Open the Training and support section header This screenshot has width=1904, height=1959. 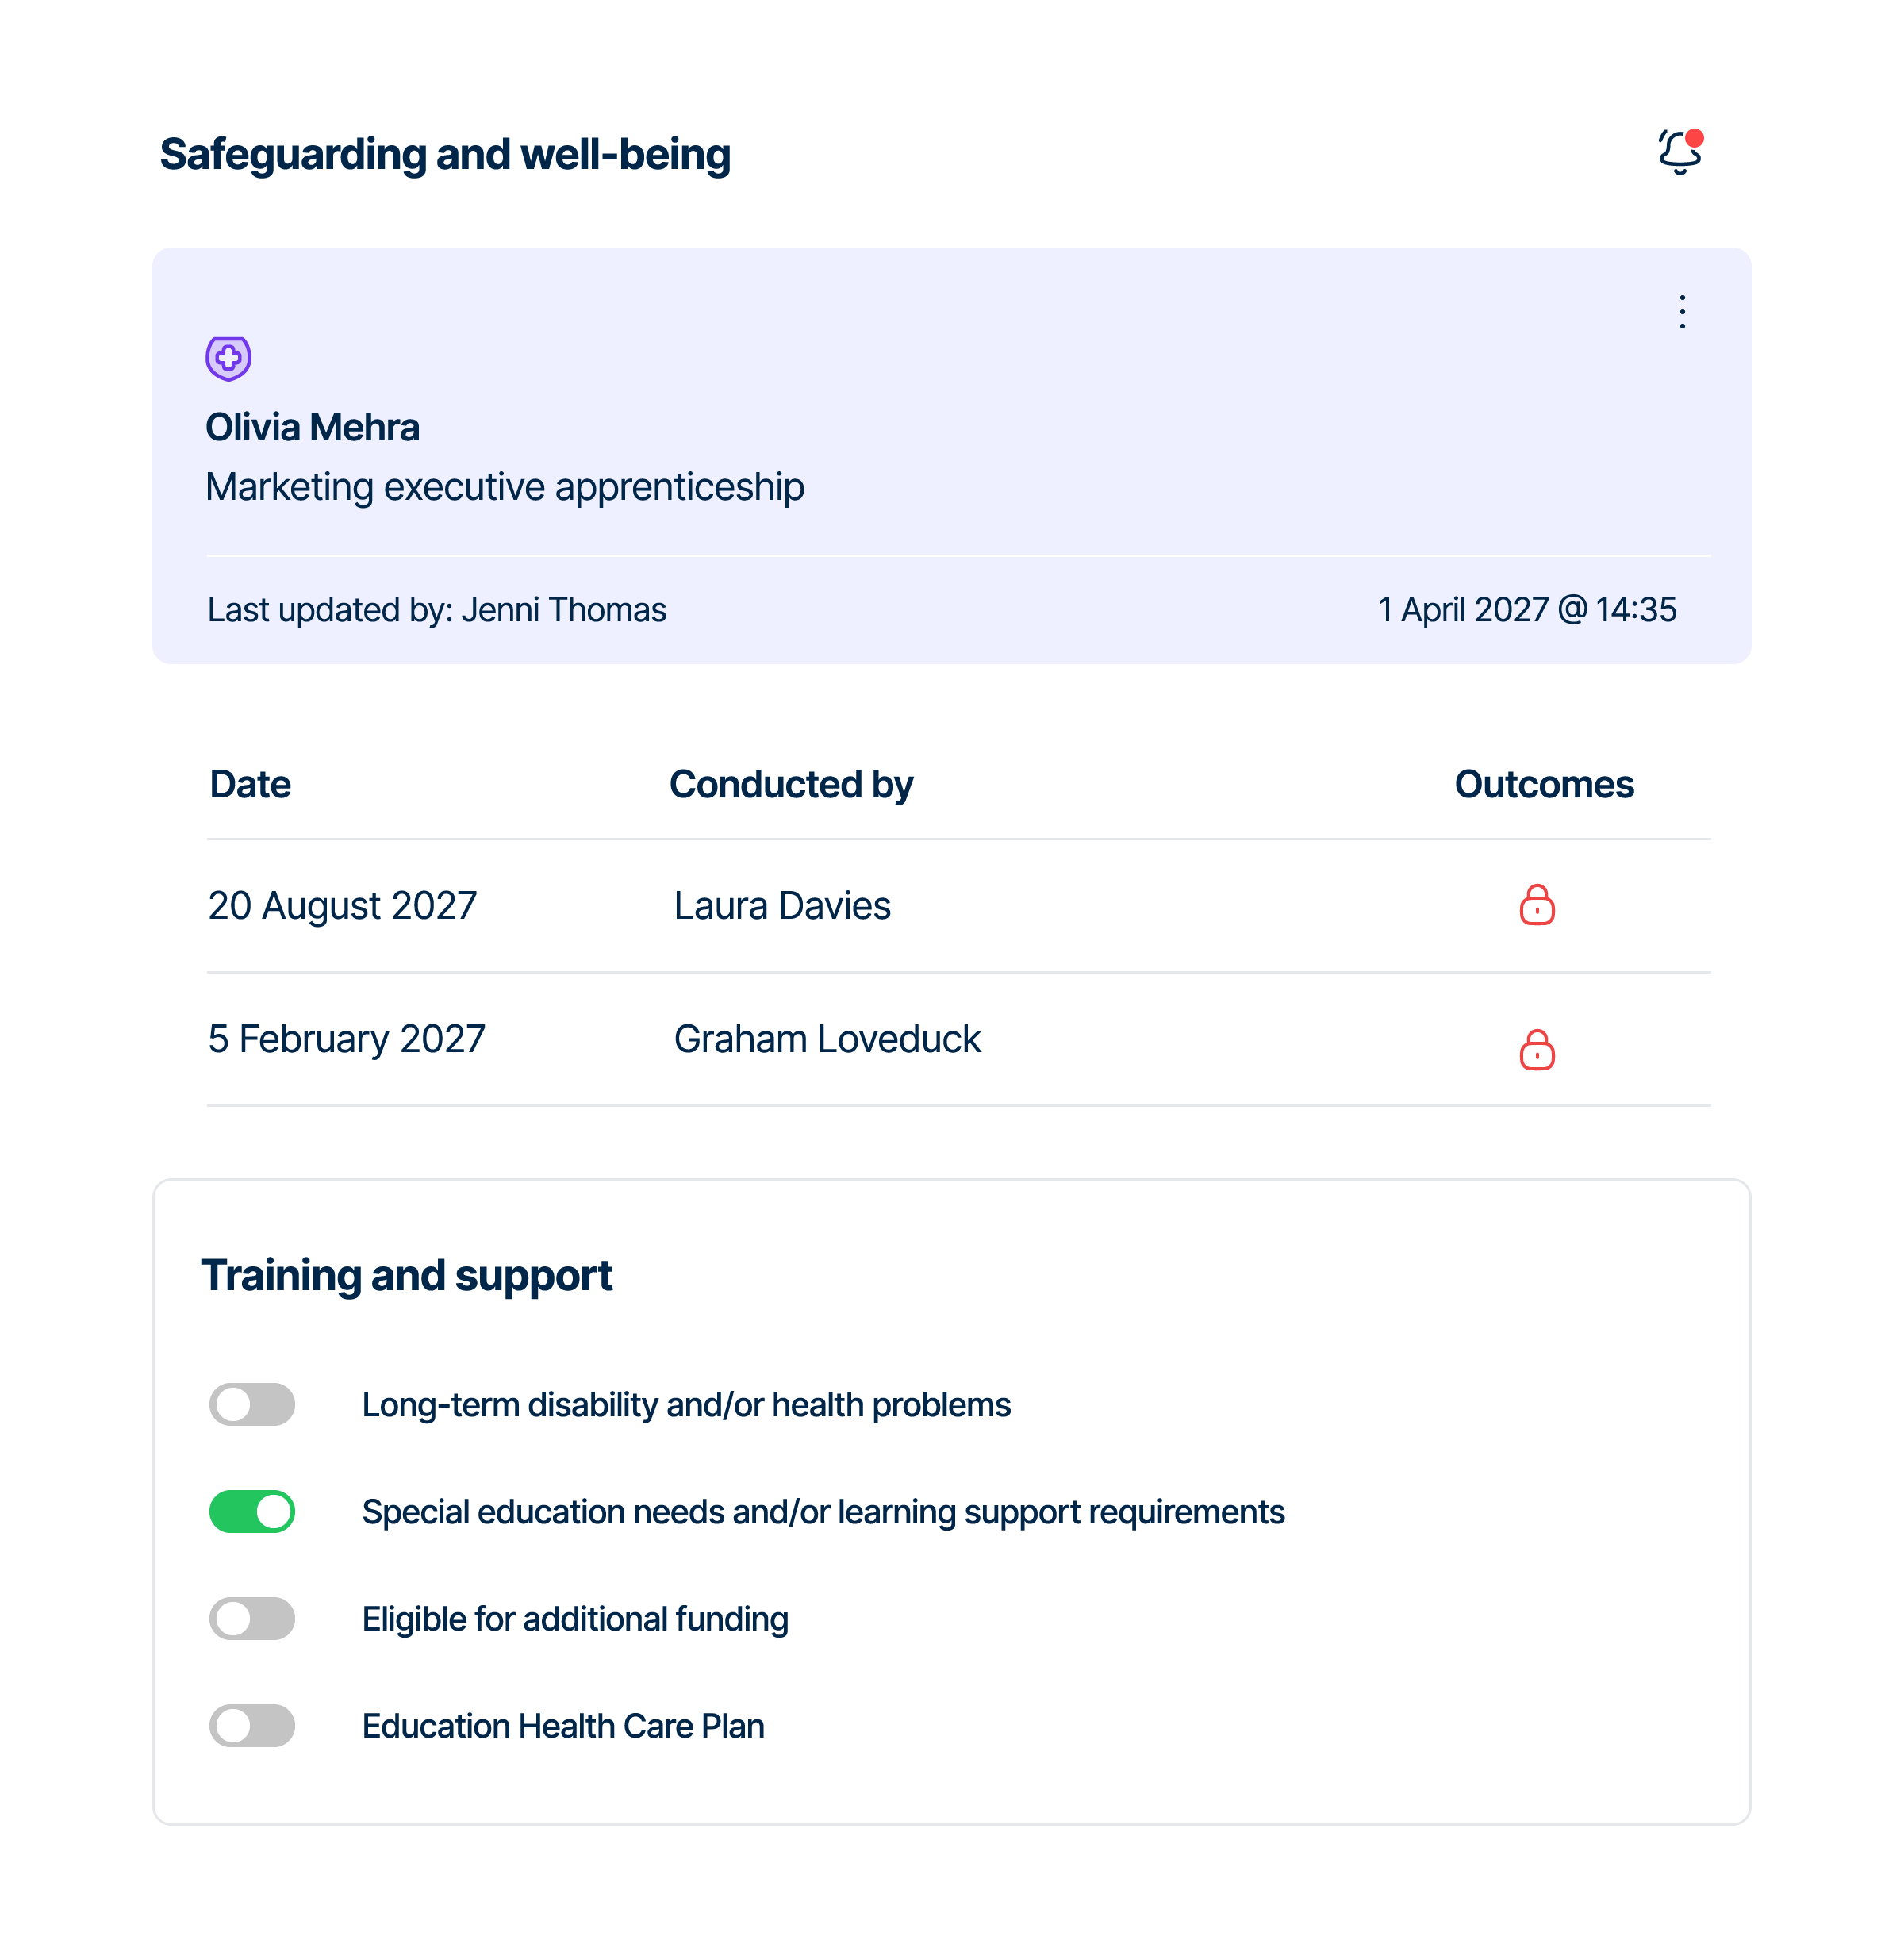[x=407, y=1274]
